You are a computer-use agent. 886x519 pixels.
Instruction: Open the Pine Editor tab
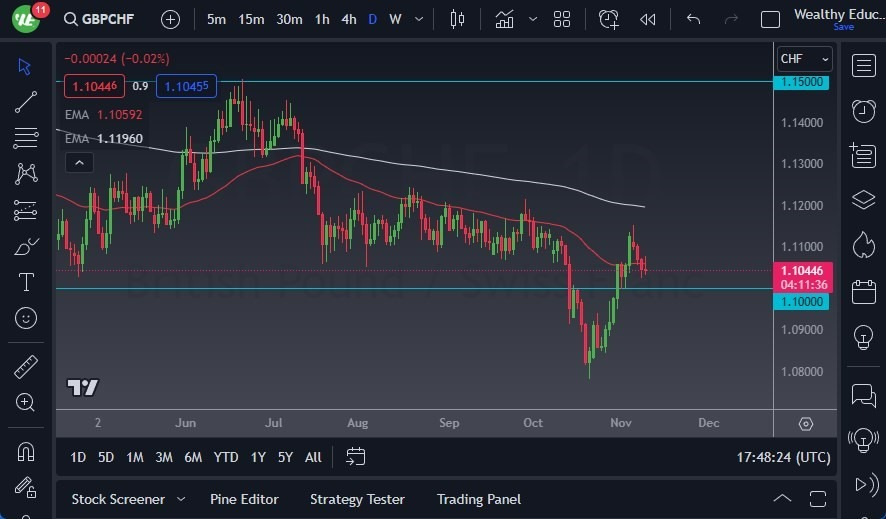point(244,499)
